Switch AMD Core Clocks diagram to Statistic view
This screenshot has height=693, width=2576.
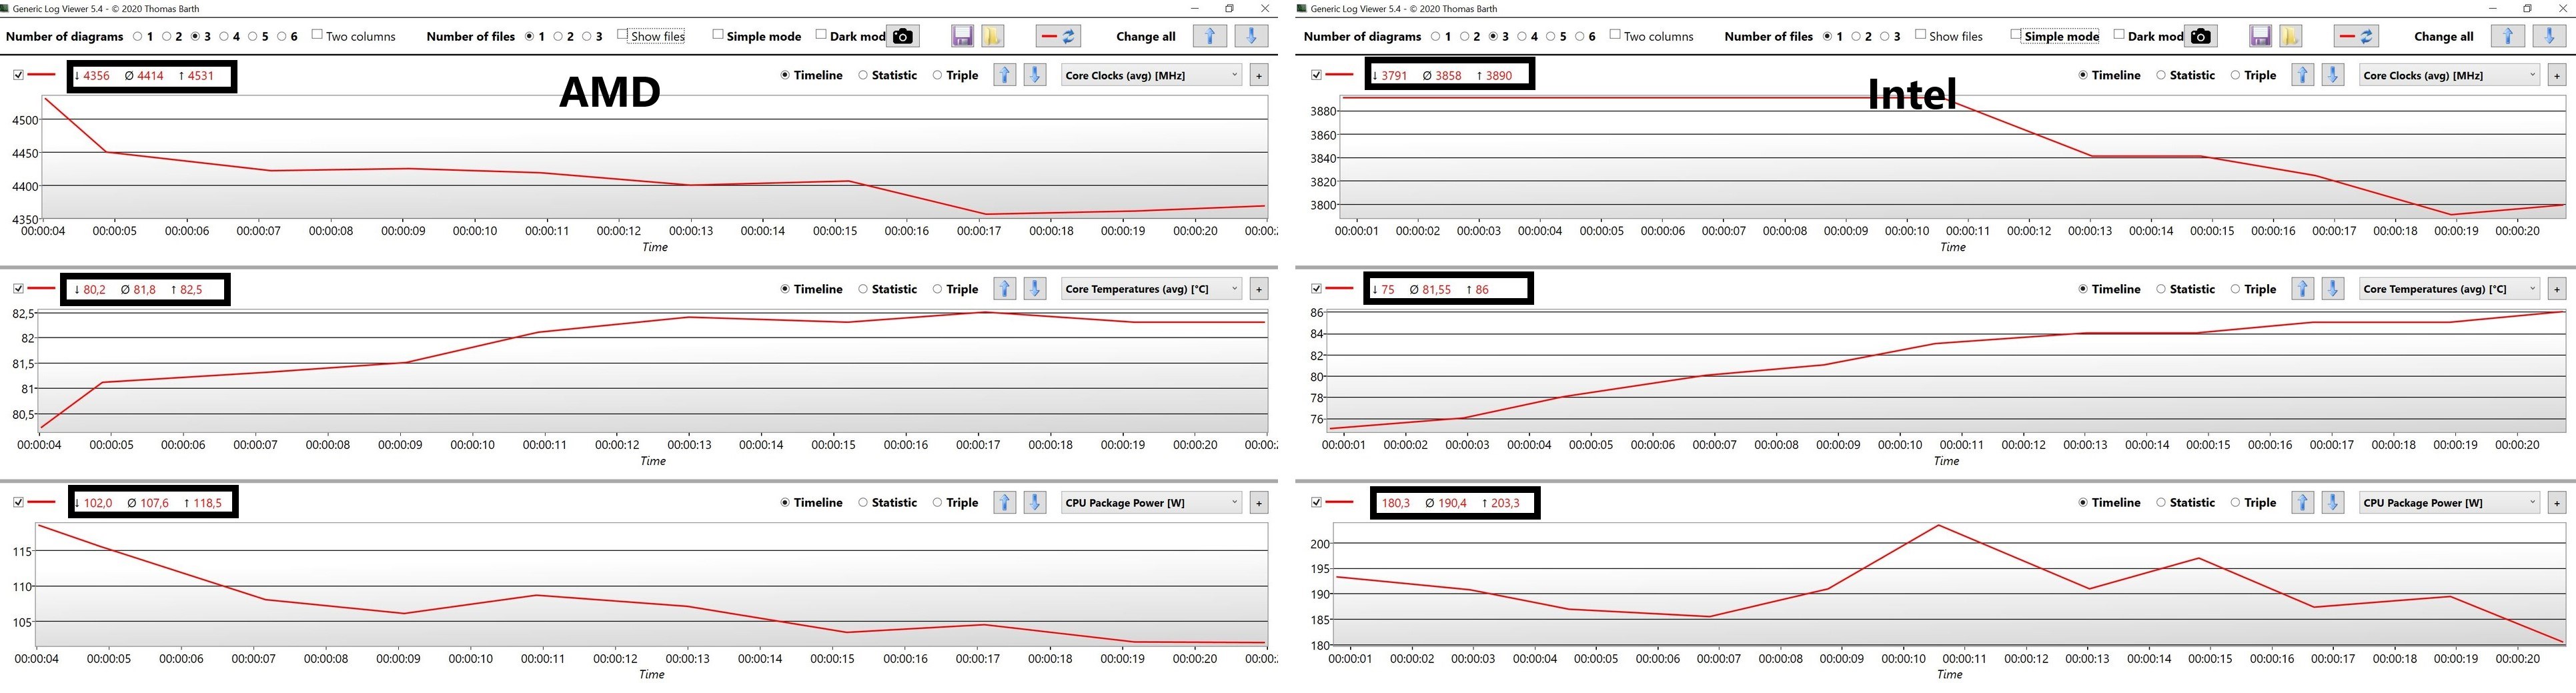pos(863,75)
